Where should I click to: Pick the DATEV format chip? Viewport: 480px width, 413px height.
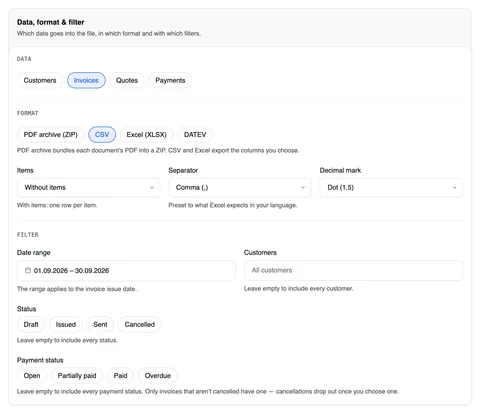coord(195,135)
